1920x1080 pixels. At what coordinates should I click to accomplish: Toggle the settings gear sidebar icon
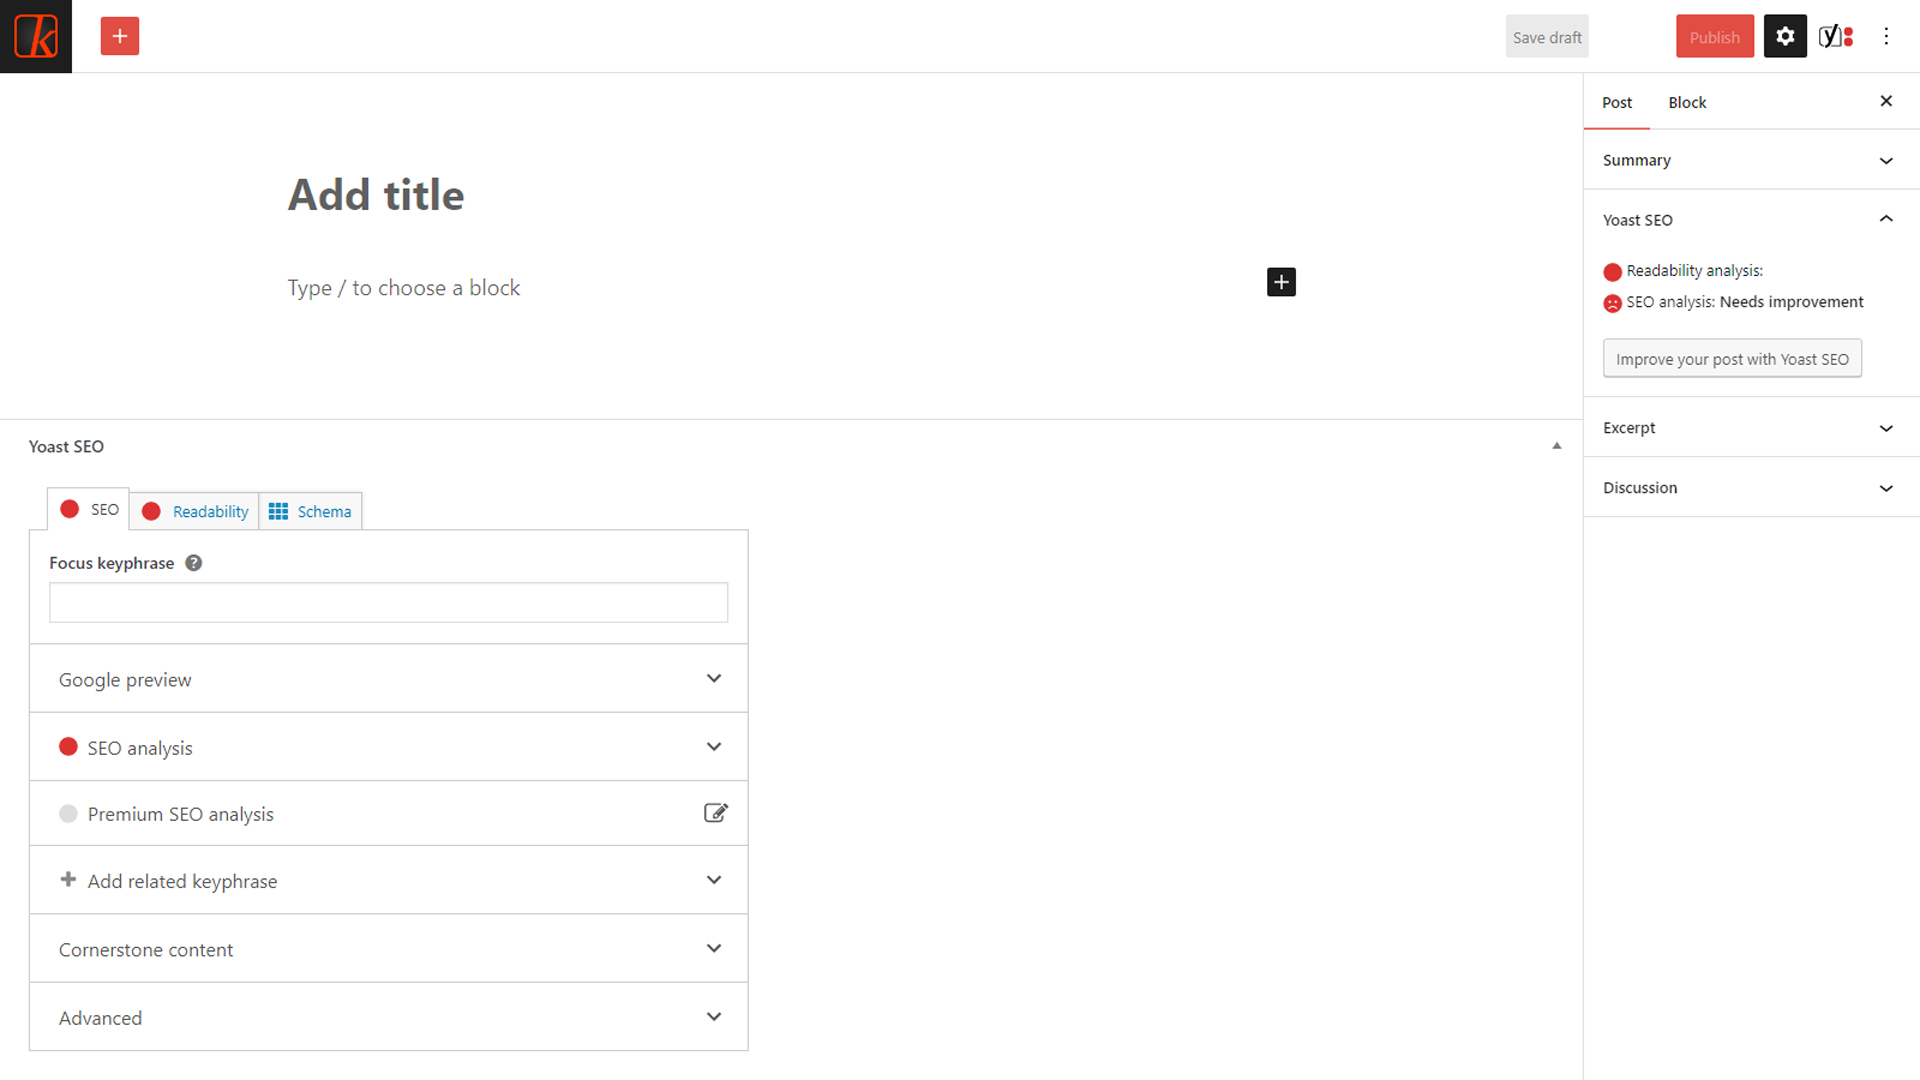[1785, 37]
